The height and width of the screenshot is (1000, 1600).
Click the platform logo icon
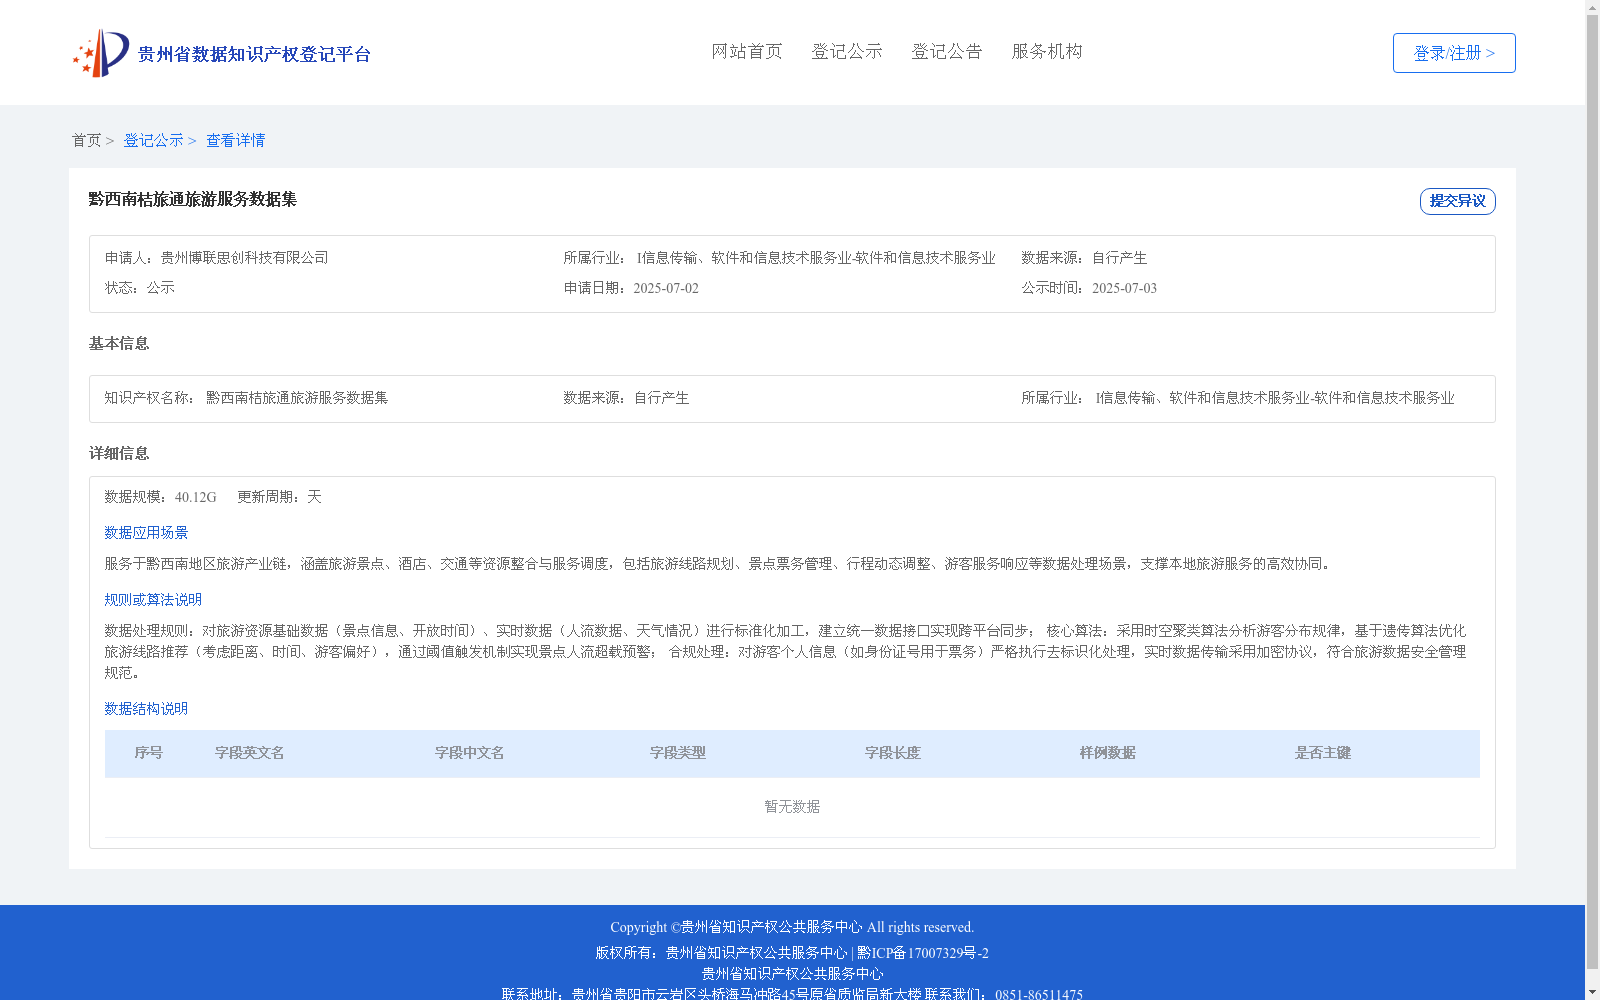click(101, 53)
